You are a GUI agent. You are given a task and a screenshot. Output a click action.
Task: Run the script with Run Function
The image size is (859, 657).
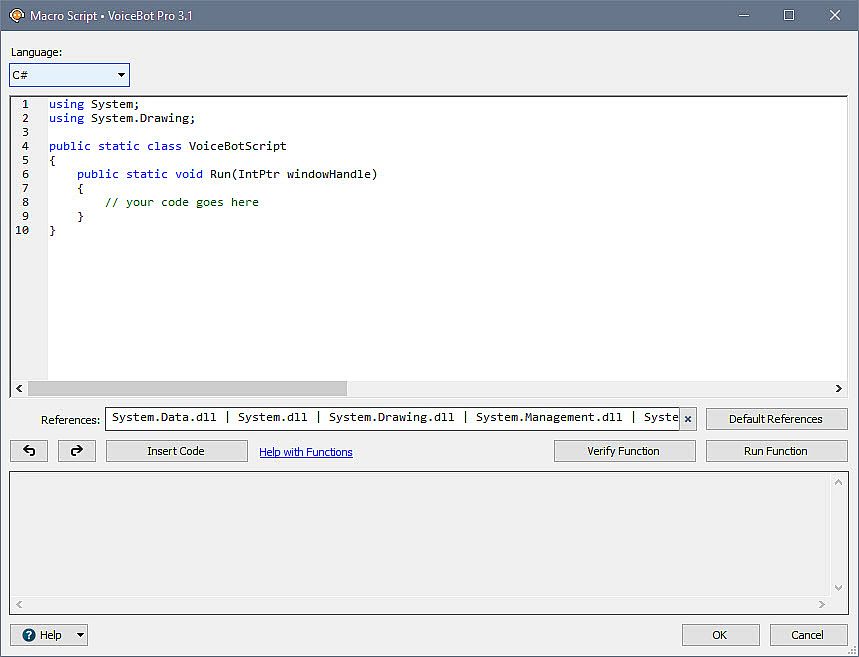(776, 451)
